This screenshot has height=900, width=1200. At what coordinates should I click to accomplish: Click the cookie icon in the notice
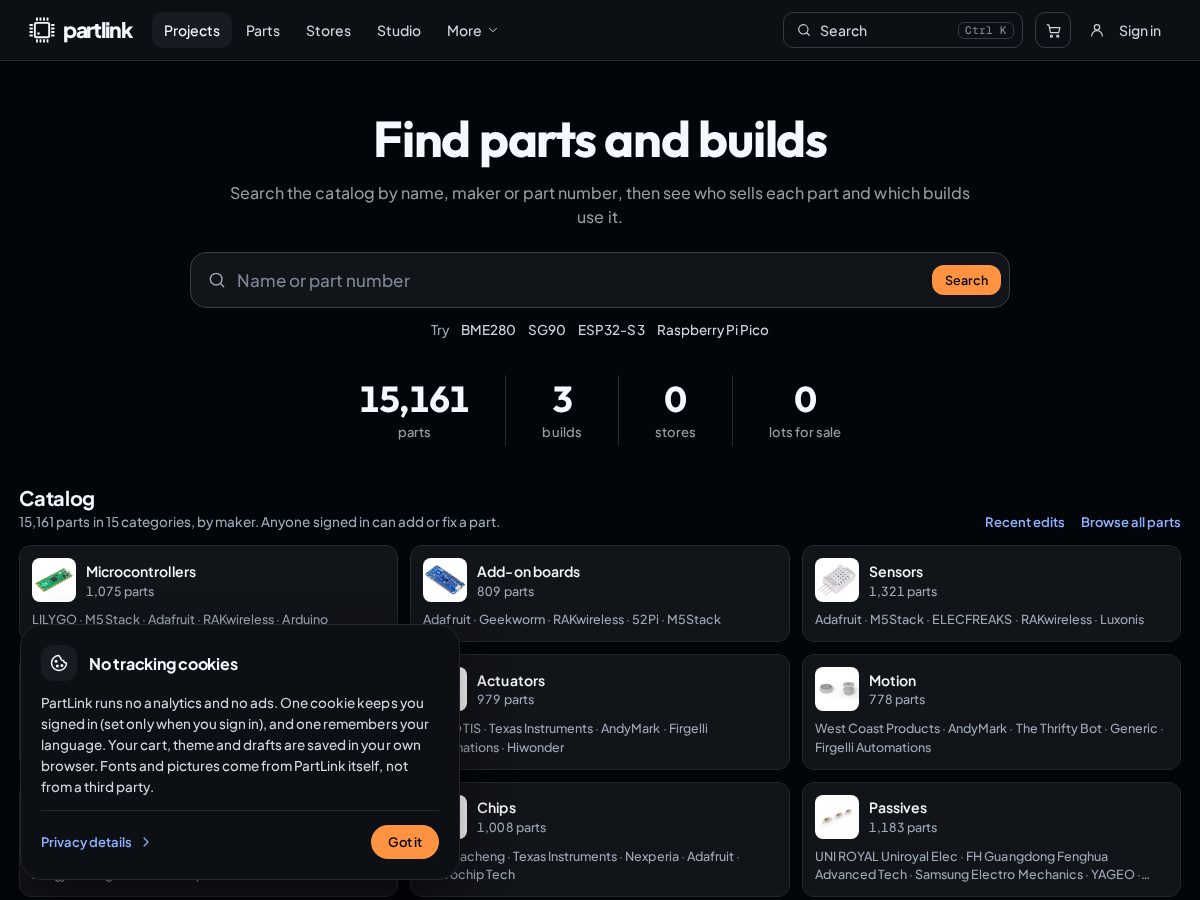tap(59, 663)
